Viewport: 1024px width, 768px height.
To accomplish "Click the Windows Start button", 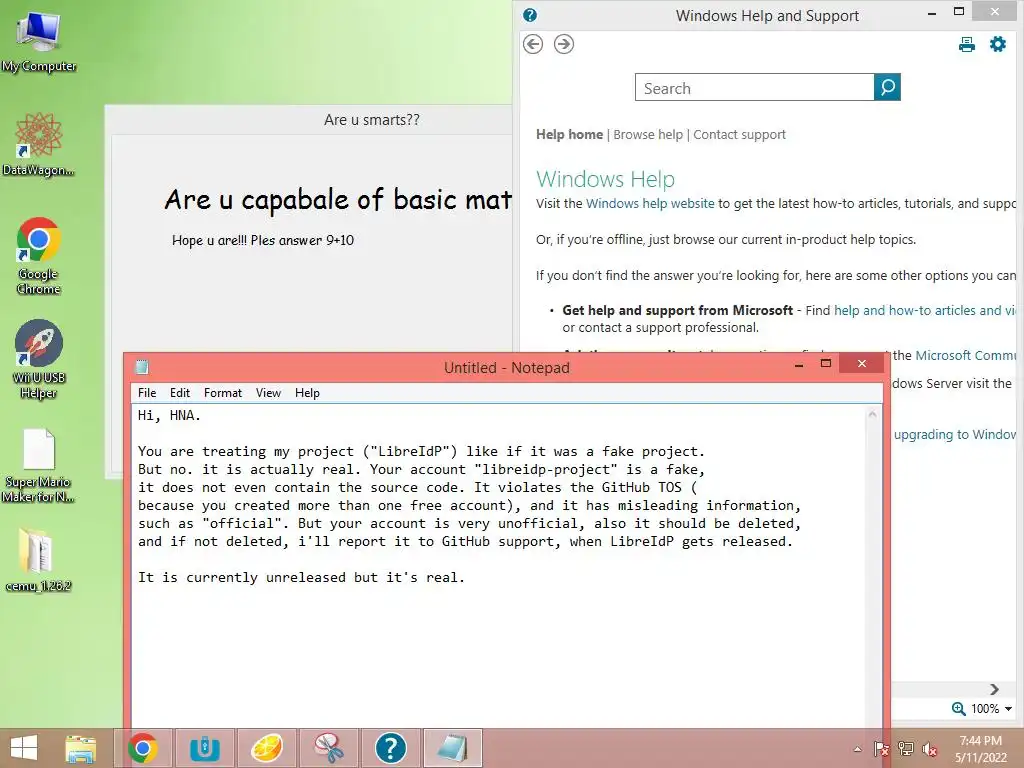I will (x=24, y=748).
